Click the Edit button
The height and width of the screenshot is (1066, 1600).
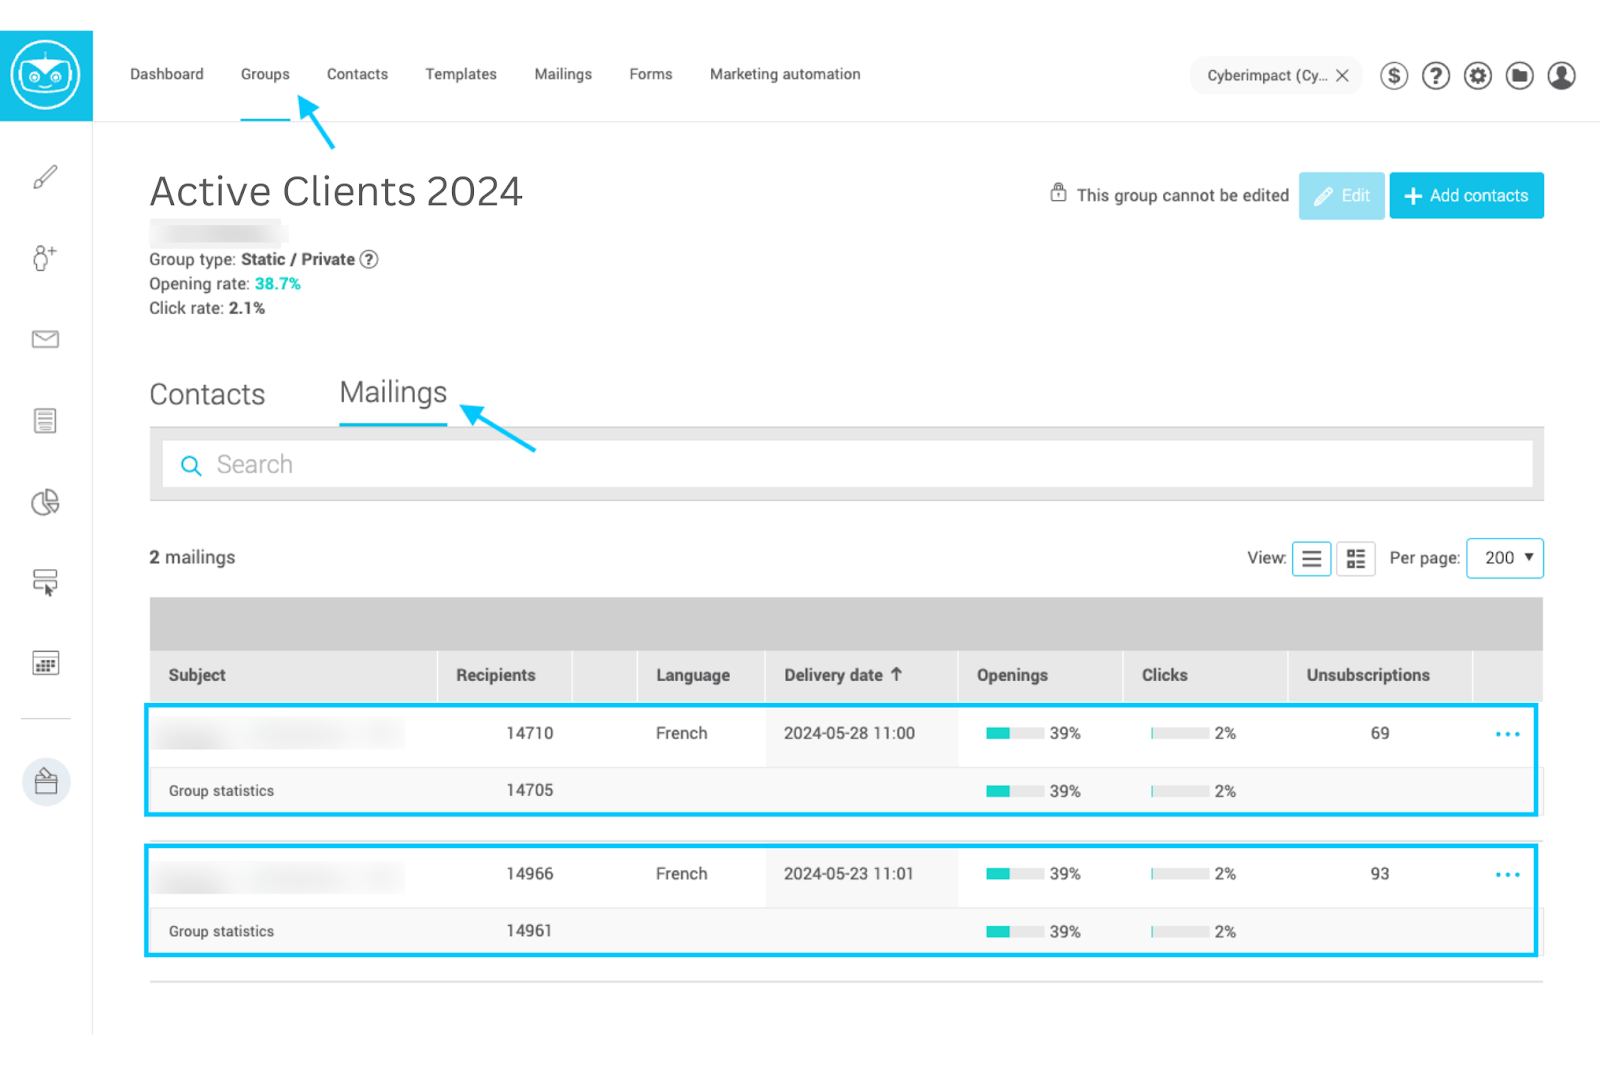pos(1342,196)
